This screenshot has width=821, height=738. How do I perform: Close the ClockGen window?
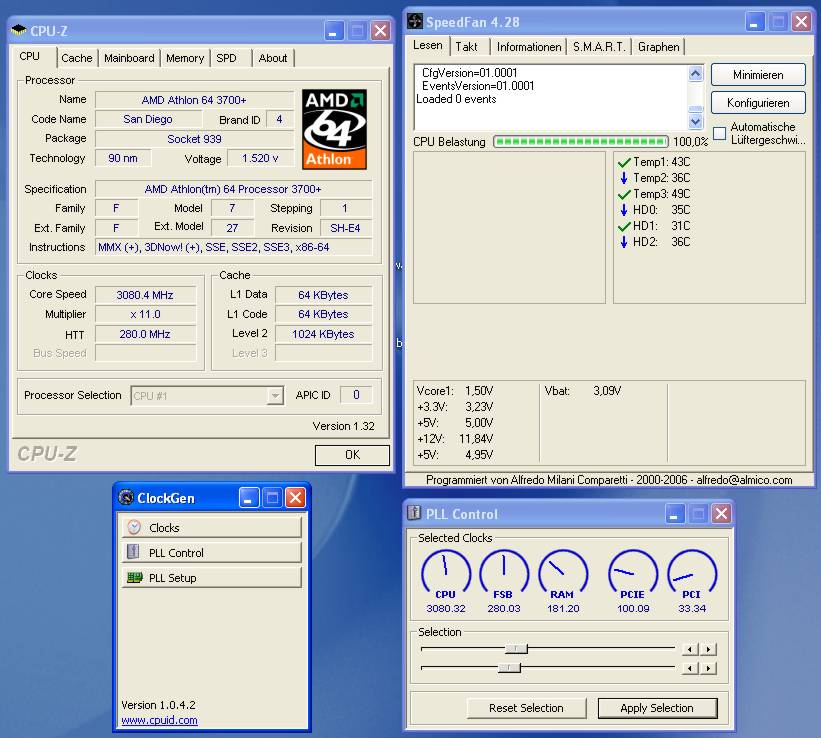click(x=295, y=498)
